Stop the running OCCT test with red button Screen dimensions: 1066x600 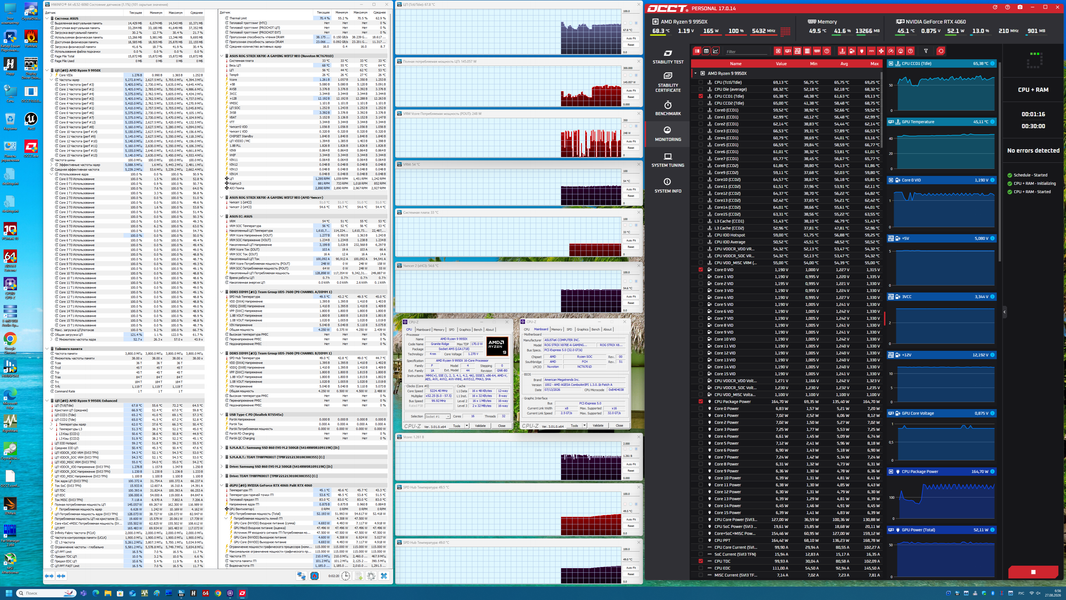click(x=1033, y=572)
